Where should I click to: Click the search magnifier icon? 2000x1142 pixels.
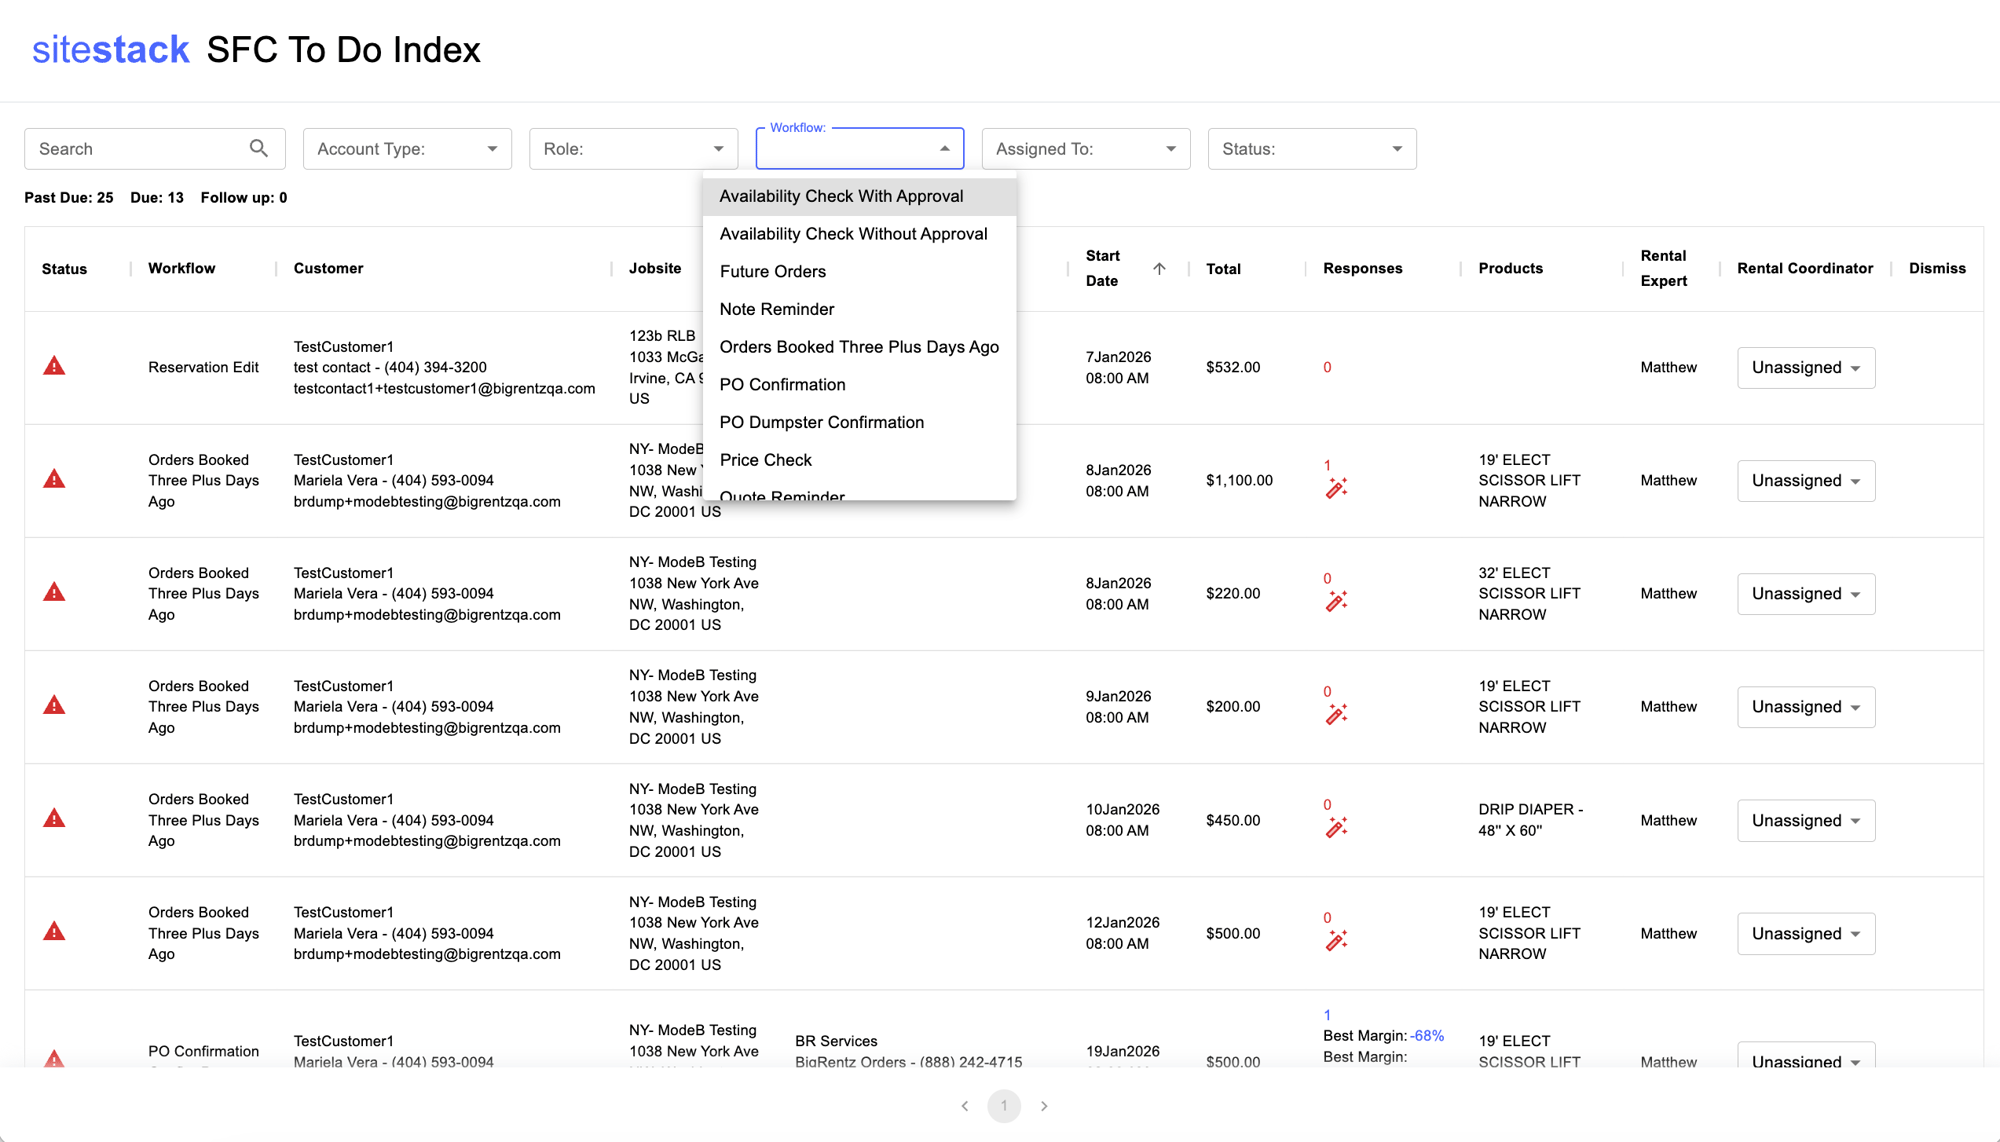(258, 148)
